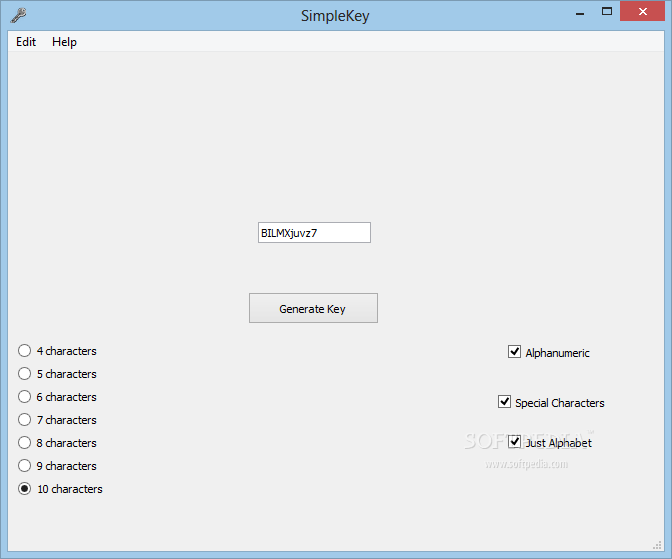Click the SimpleKey wrench icon in title bar
The image size is (672, 559).
[x=19, y=15]
